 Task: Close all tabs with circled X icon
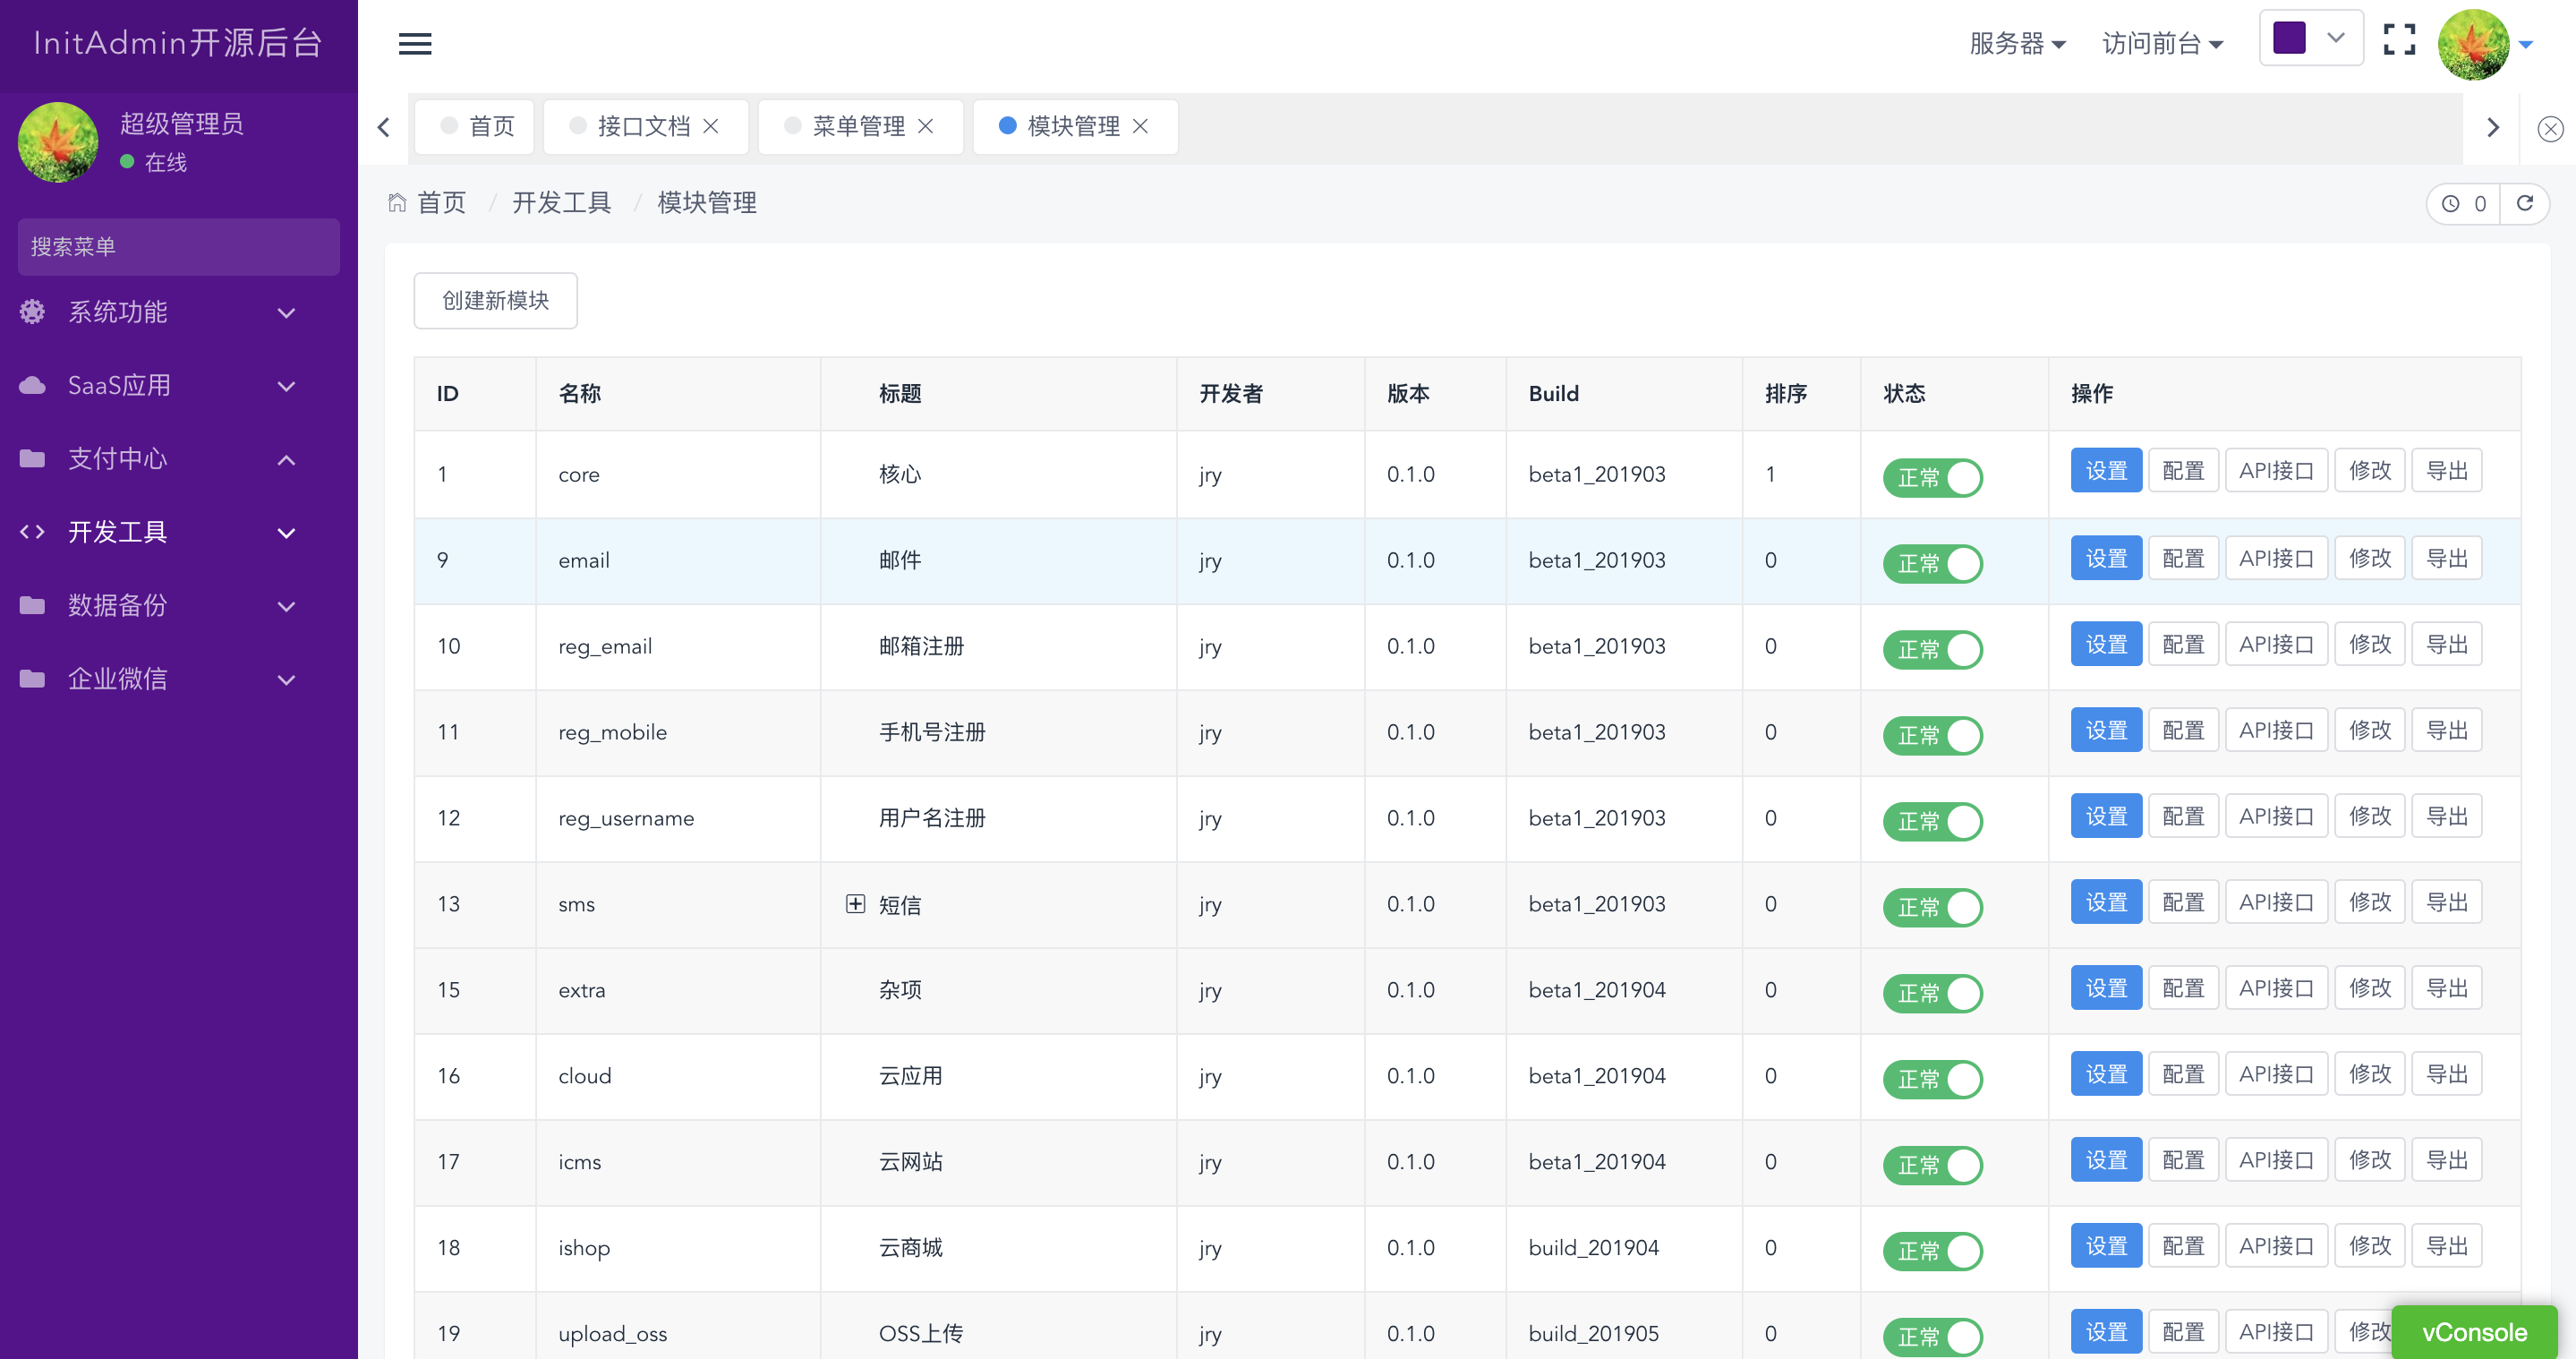tap(2550, 129)
